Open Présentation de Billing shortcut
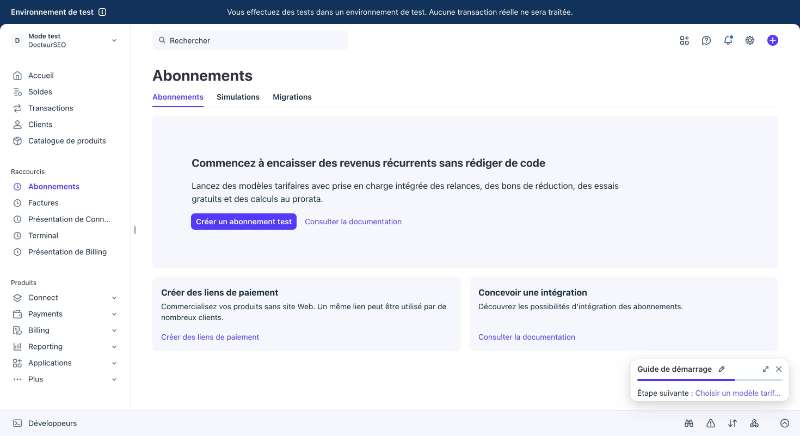Viewport: 800px width, 436px height. (x=67, y=252)
